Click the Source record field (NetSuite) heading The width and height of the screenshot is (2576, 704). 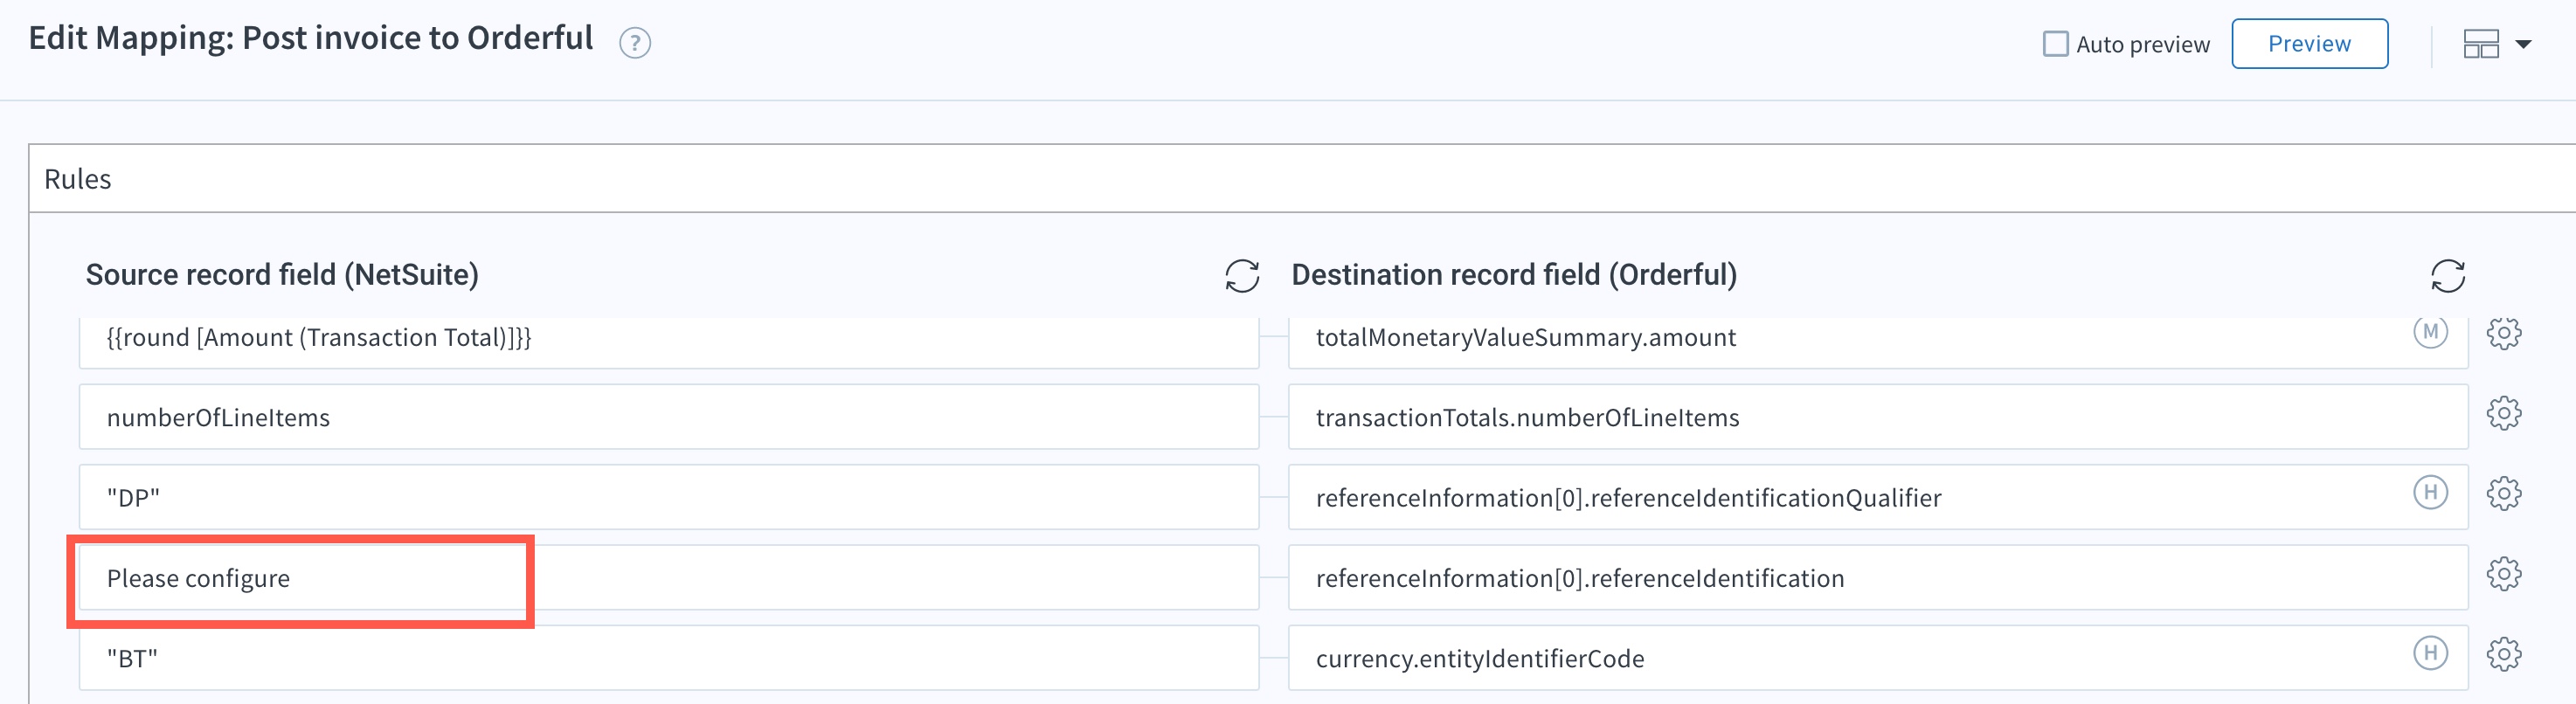[282, 275]
